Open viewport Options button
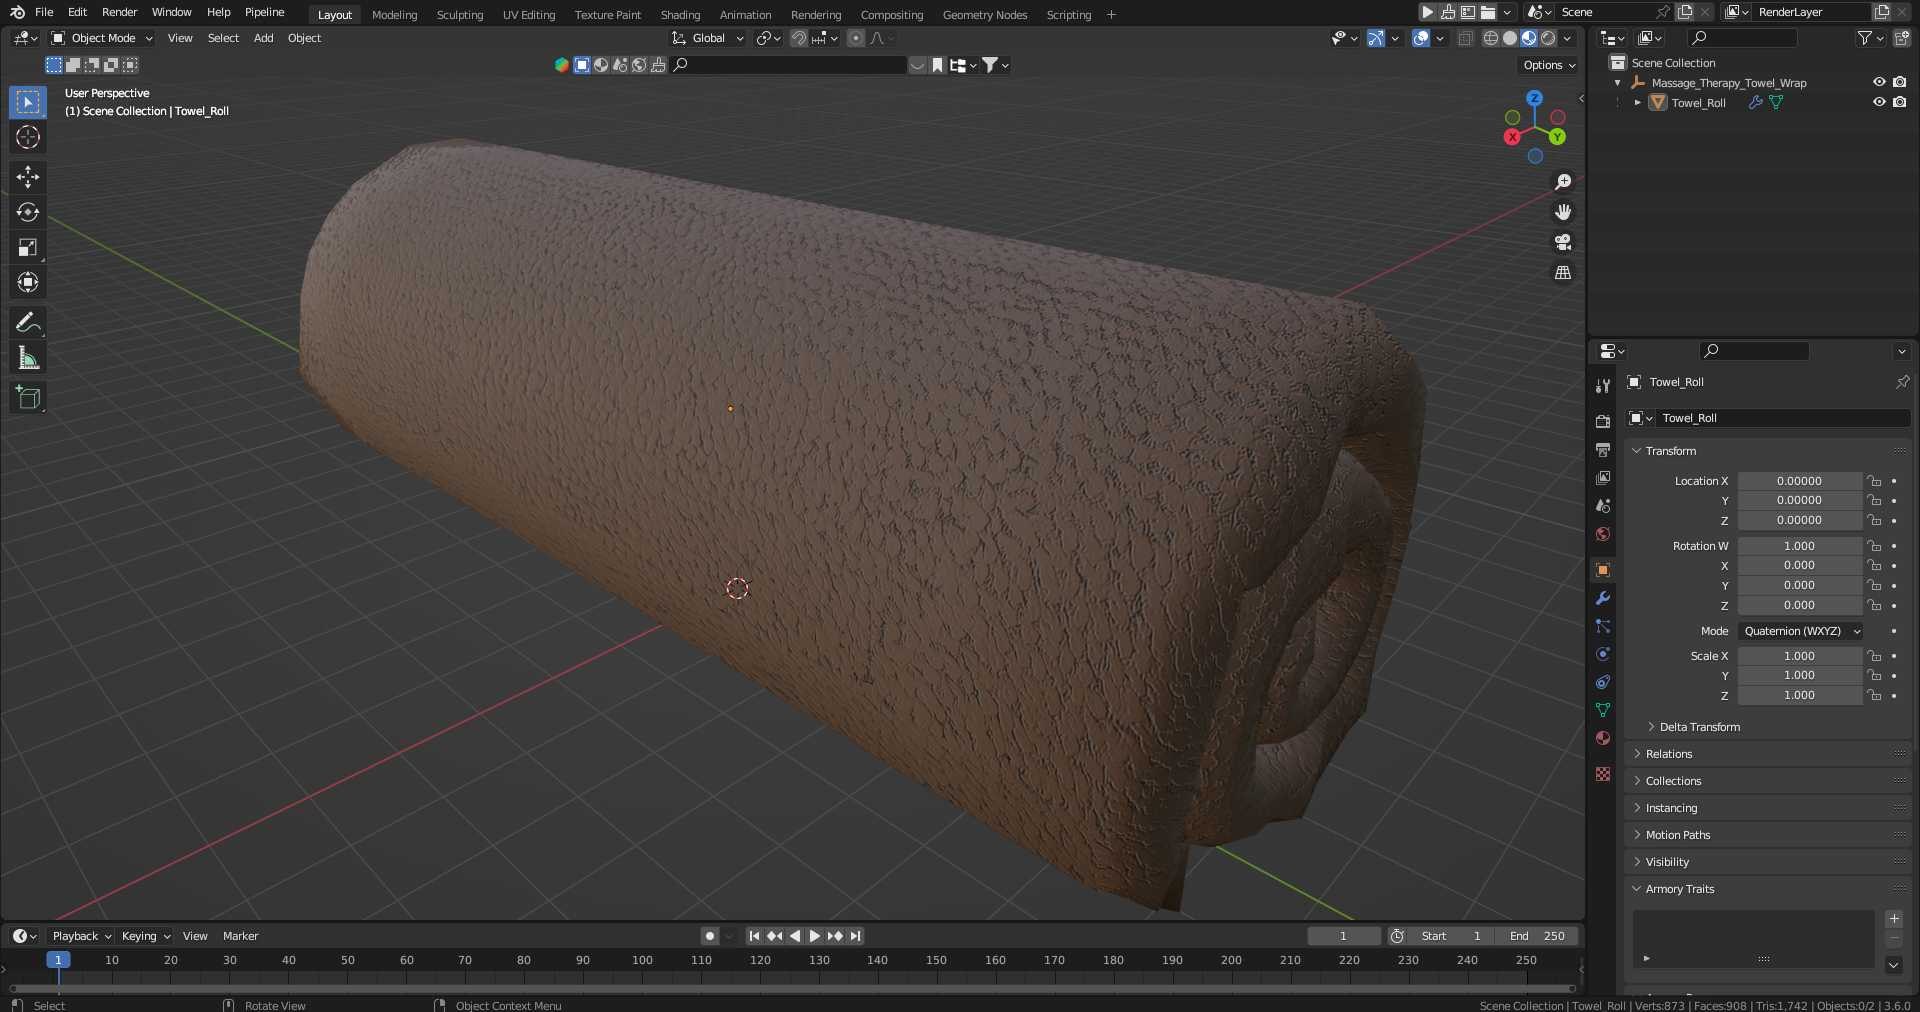 pos(1549,65)
